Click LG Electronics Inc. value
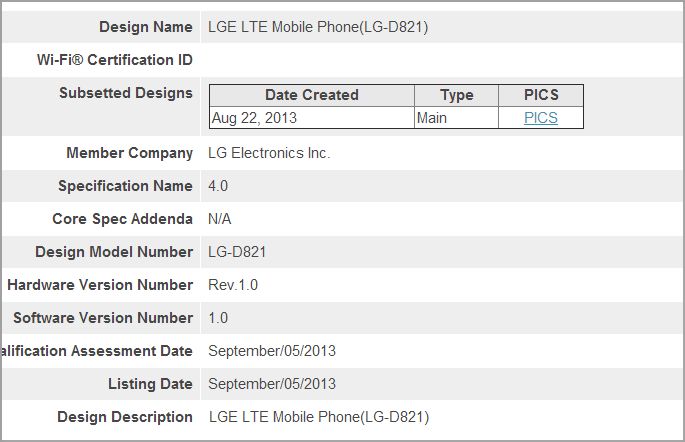The height and width of the screenshot is (442, 685). [x=269, y=153]
